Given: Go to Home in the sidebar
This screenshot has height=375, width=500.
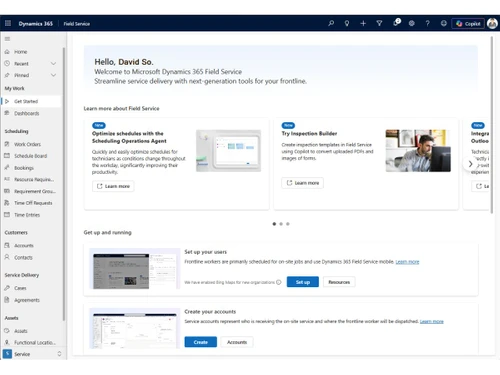Looking at the screenshot, I should click(31, 52).
